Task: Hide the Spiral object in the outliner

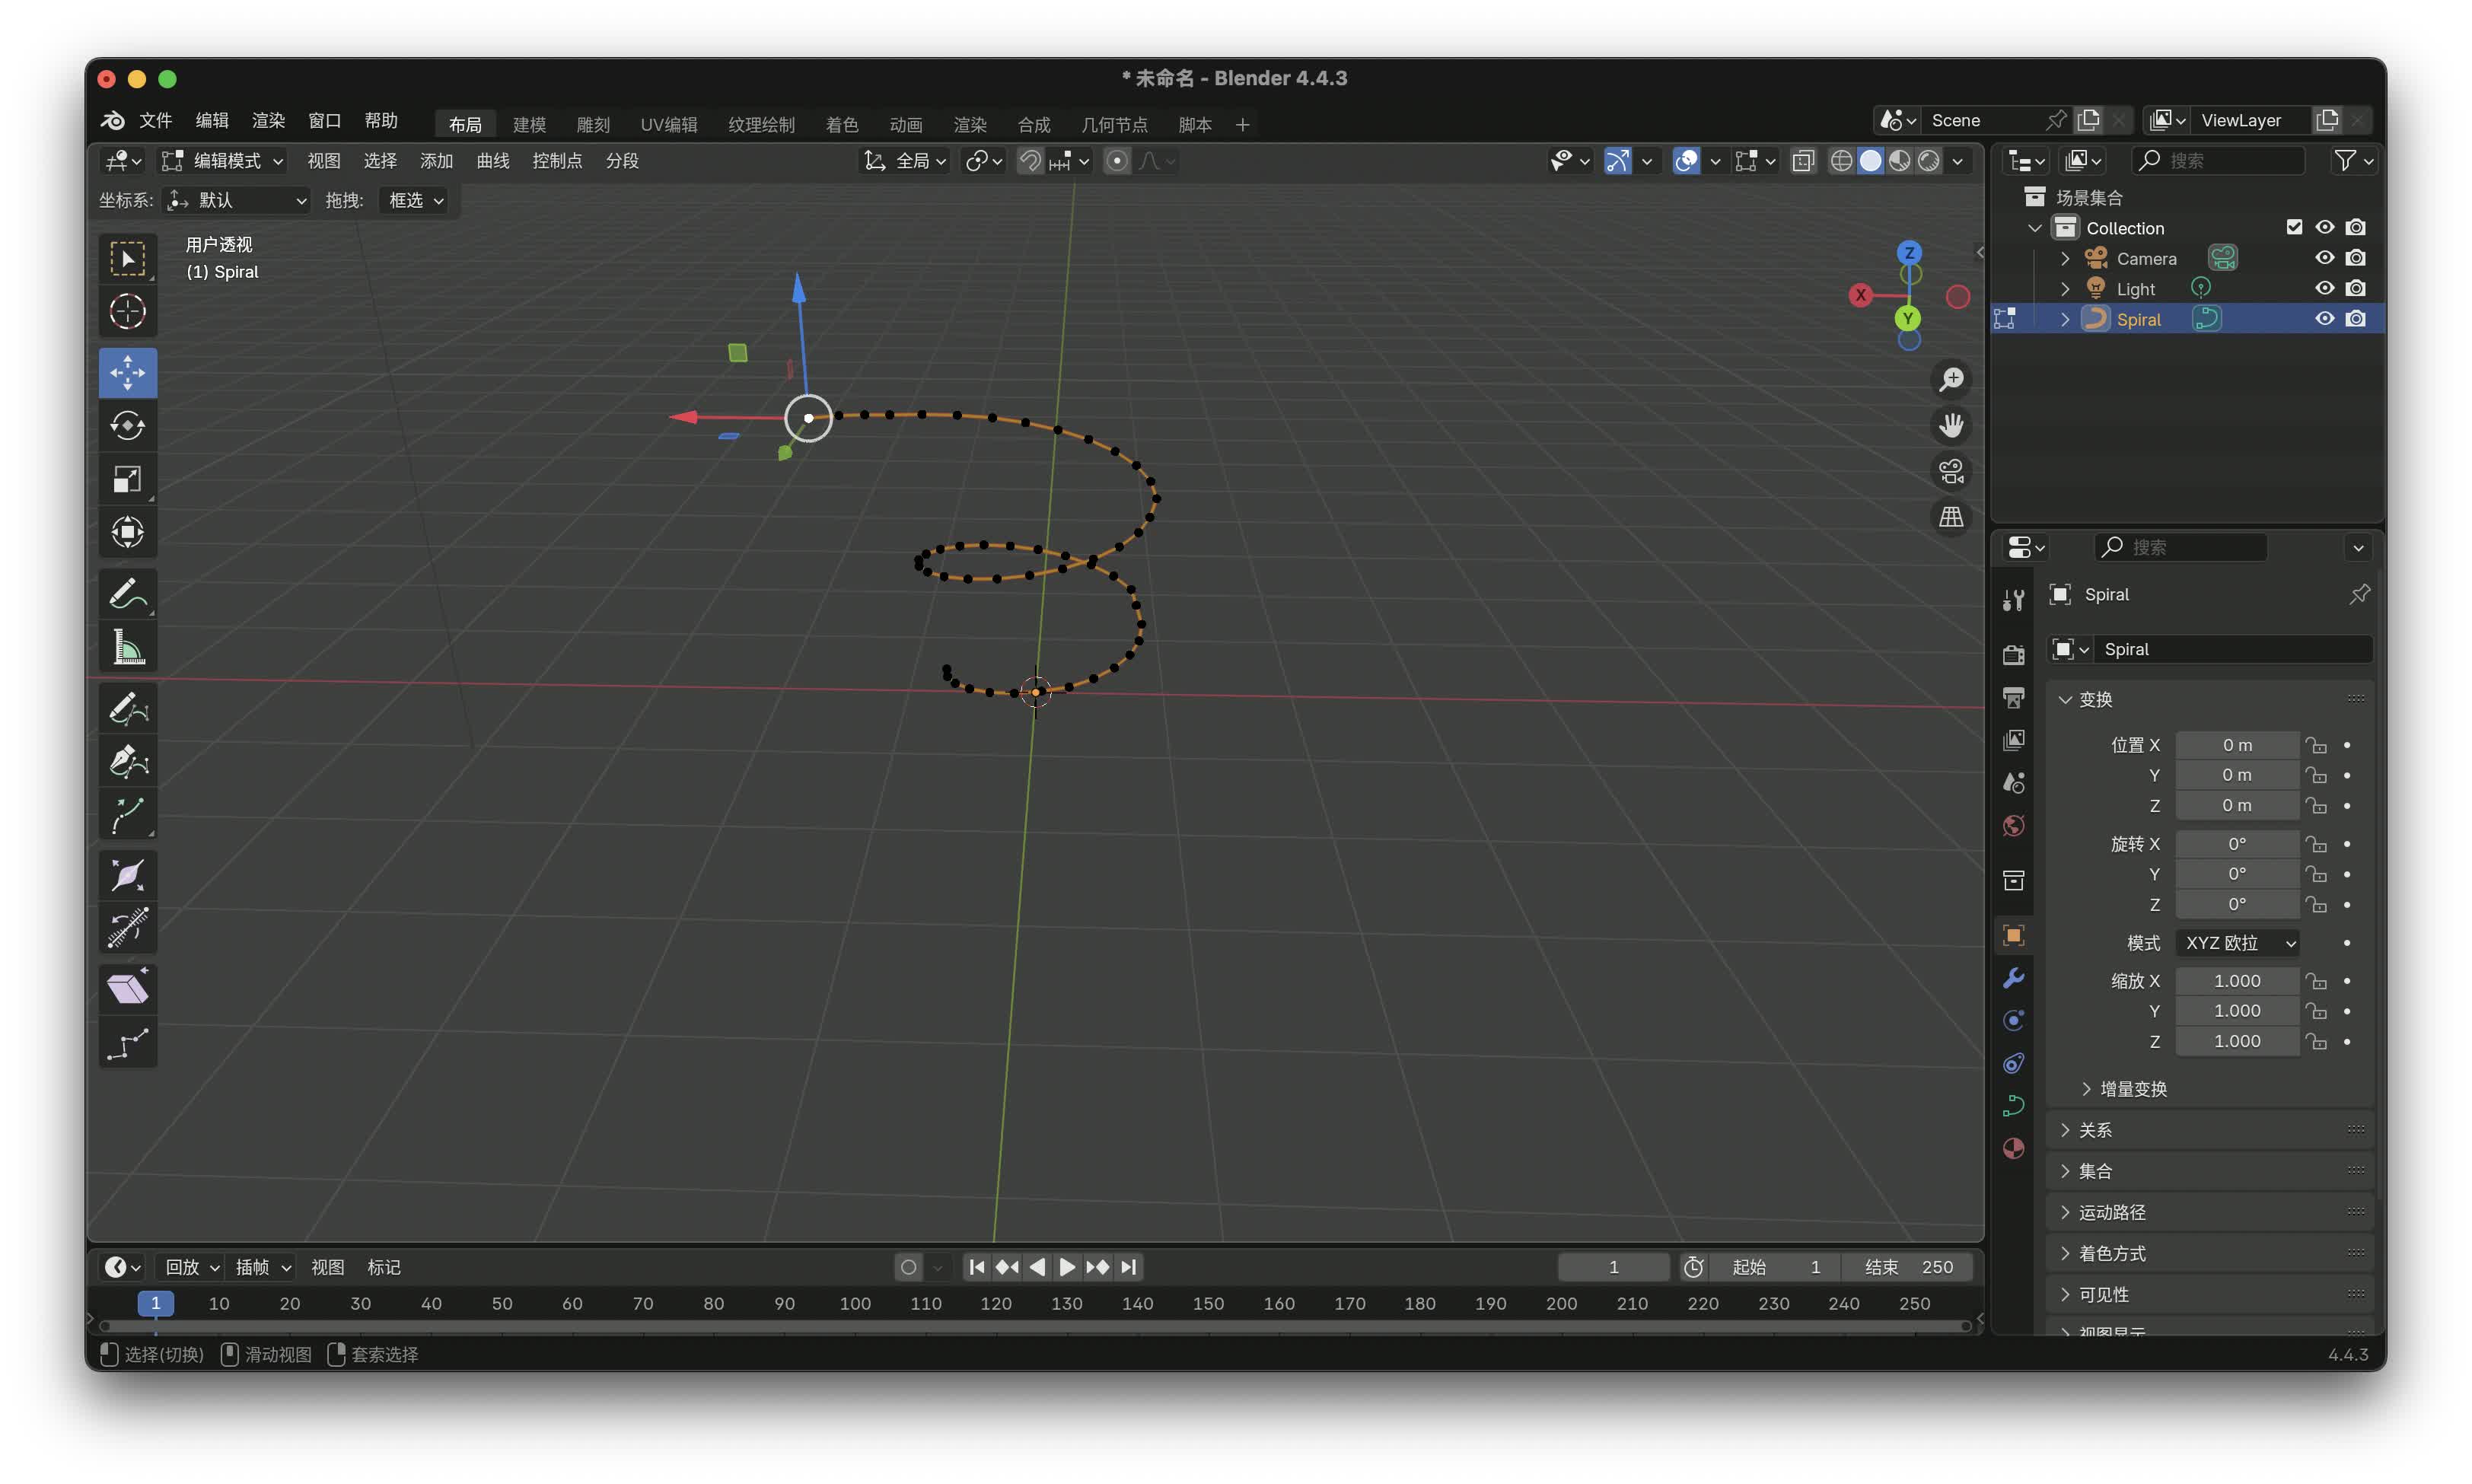Action: [2324, 319]
